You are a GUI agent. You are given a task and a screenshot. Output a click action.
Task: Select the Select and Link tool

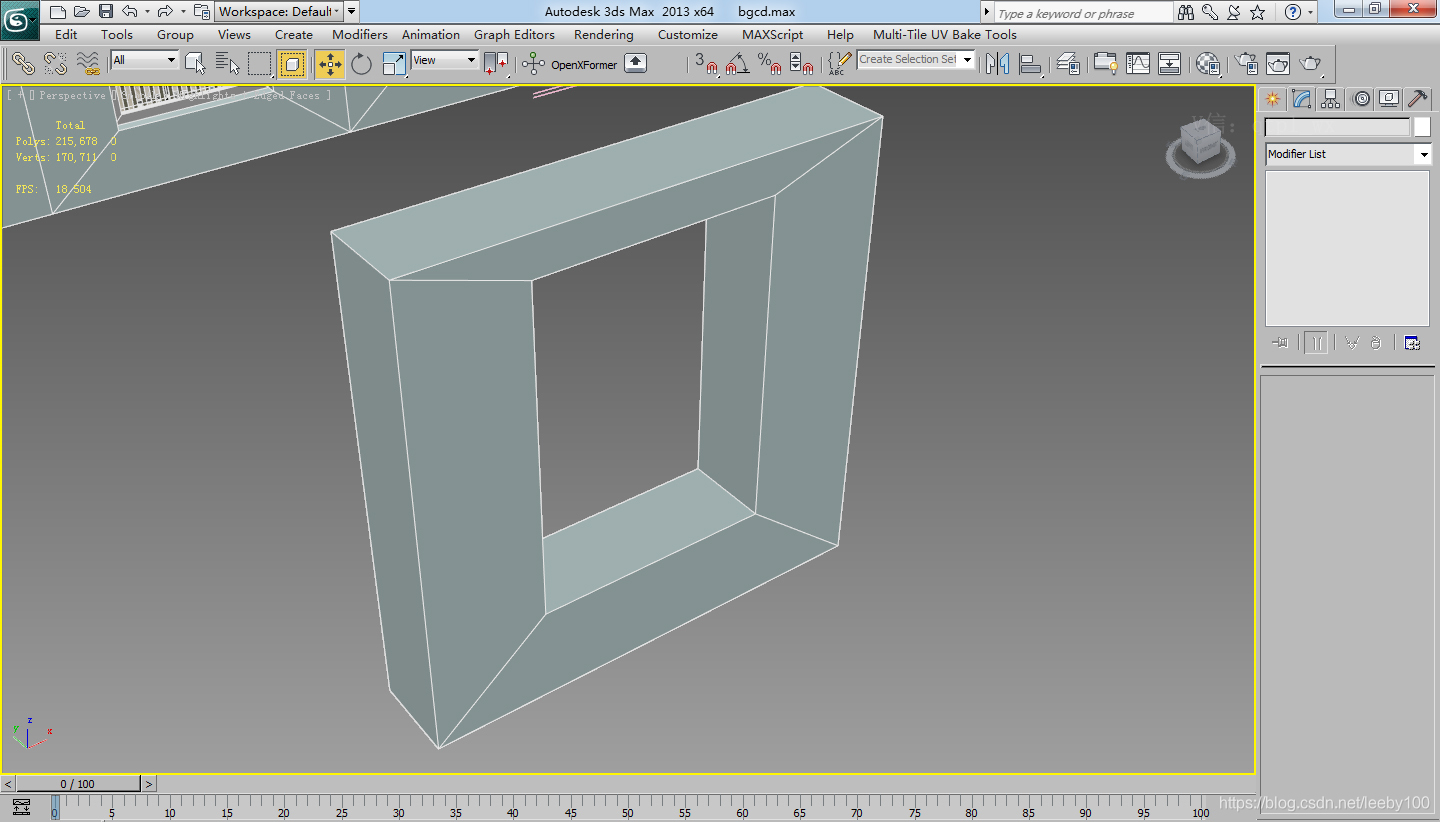[x=23, y=63]
